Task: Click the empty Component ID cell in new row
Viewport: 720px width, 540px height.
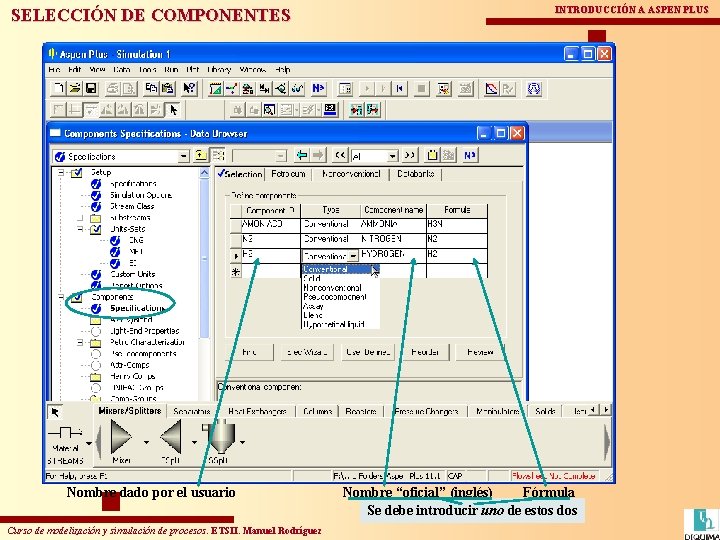Action: 271,271
